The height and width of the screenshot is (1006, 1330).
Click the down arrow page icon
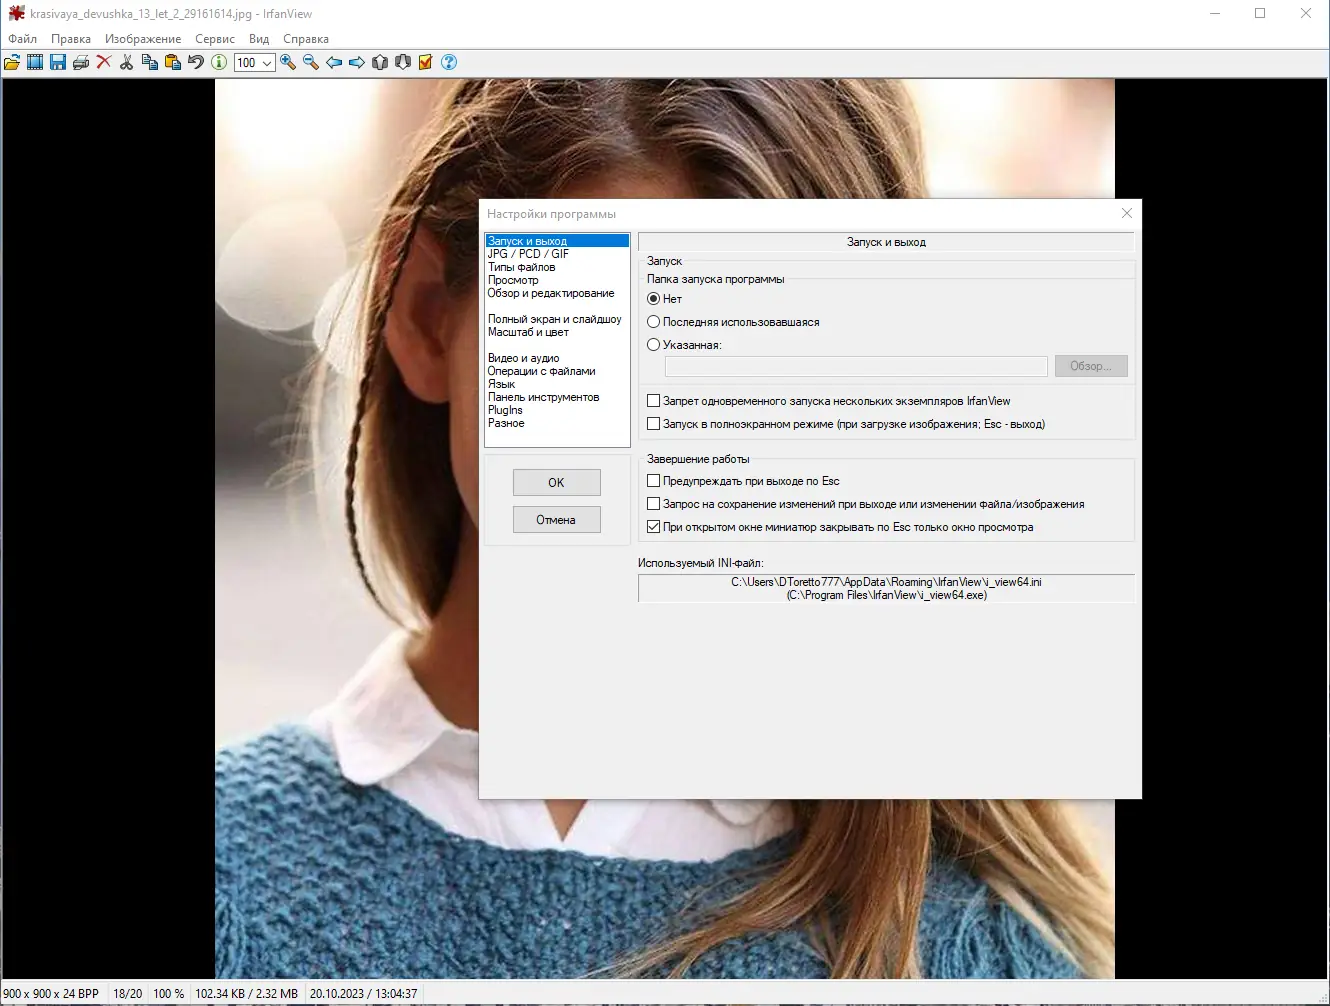403,62
